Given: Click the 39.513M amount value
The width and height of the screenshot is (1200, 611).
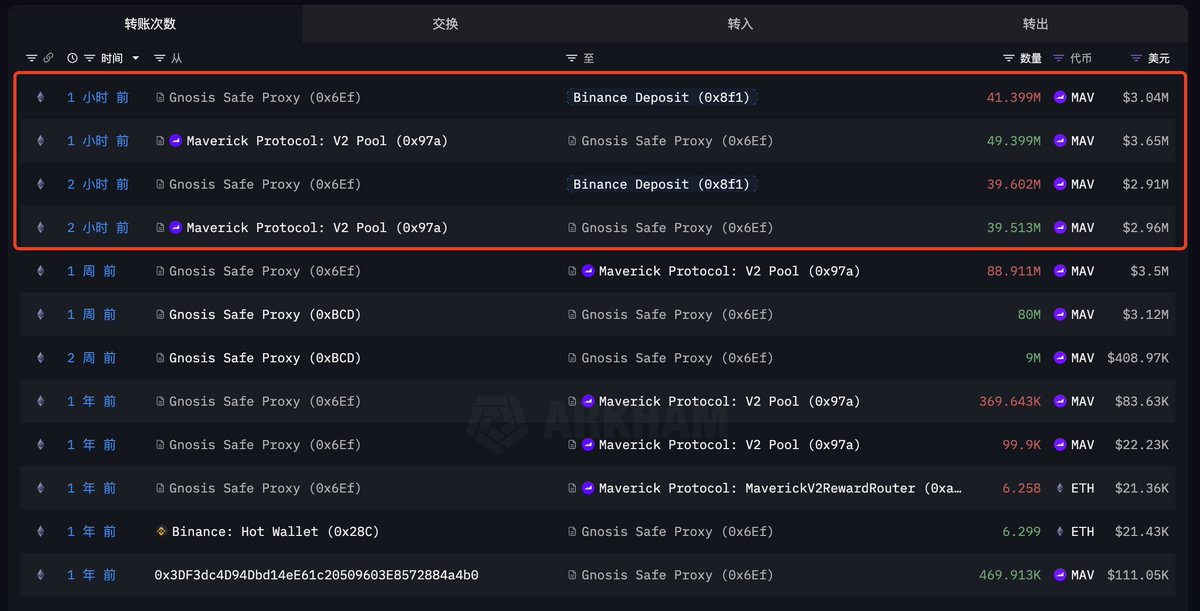Looking at the screenshot, I should (1014, 228).
